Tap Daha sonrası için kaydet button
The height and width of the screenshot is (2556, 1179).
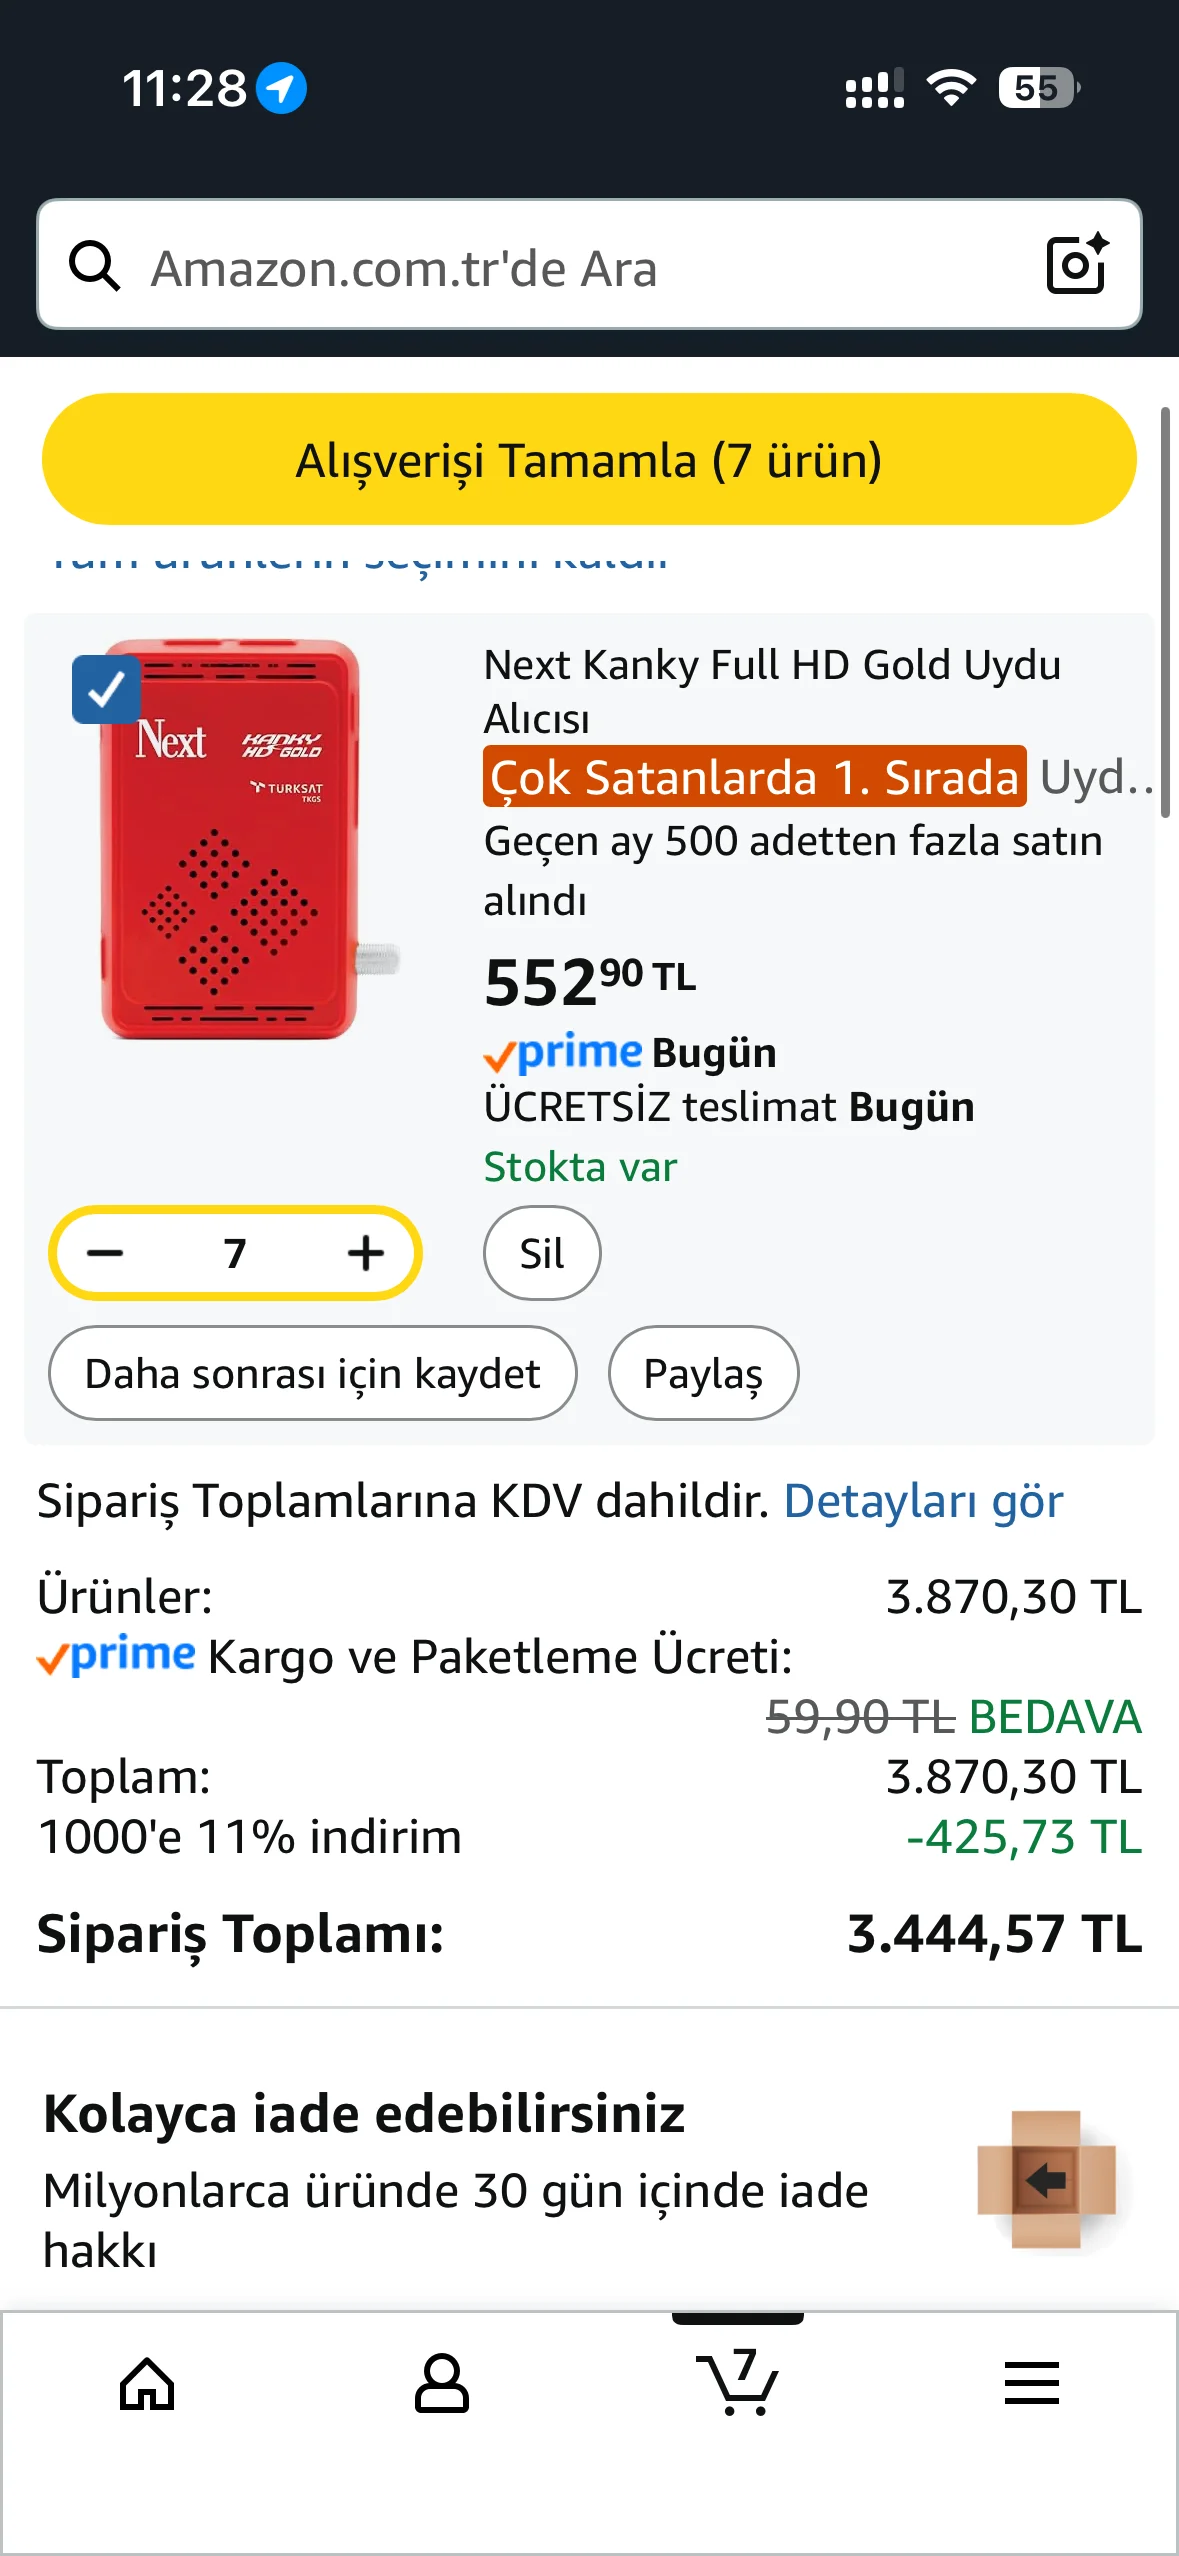[312, 1373]
